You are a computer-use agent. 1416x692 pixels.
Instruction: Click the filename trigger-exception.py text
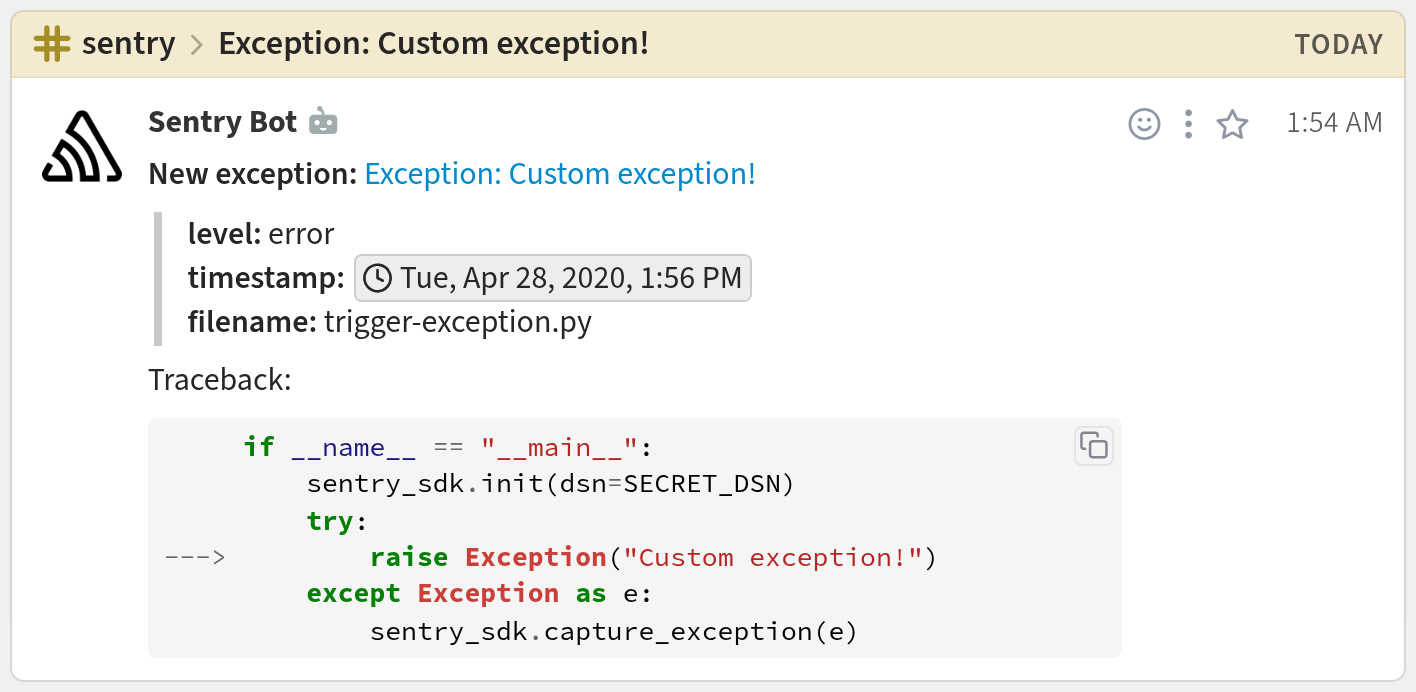(457, 323)
